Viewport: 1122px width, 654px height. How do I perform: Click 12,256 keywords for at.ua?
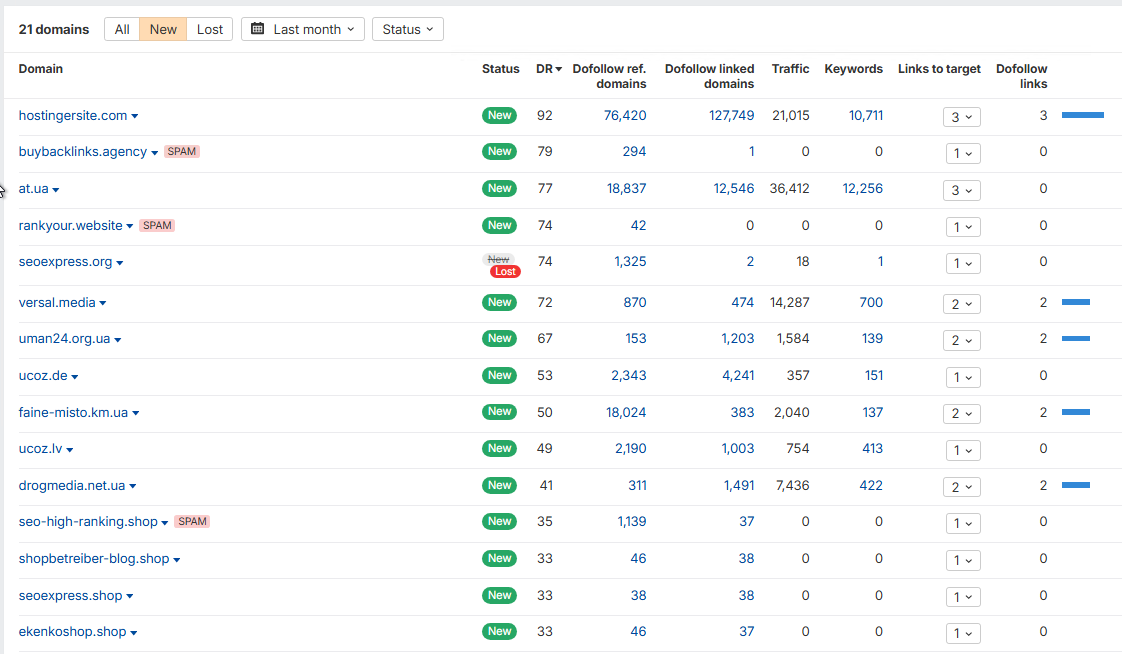(862, 189)
